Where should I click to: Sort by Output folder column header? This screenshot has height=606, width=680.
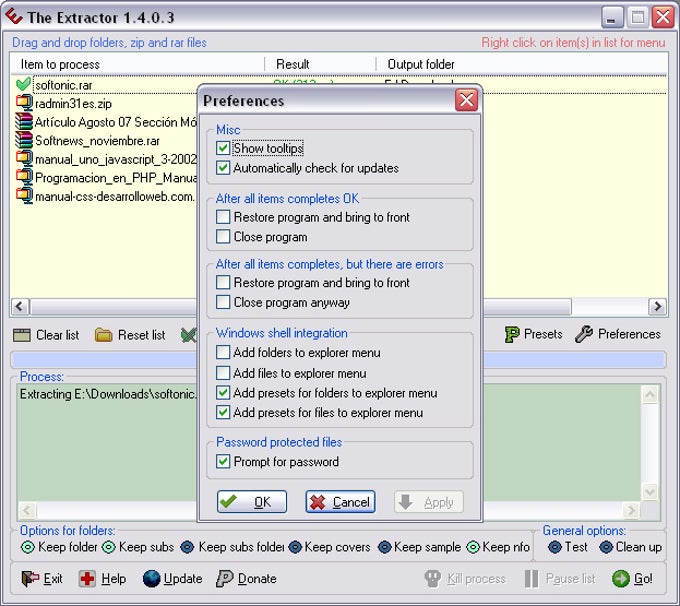click(522, 64)
